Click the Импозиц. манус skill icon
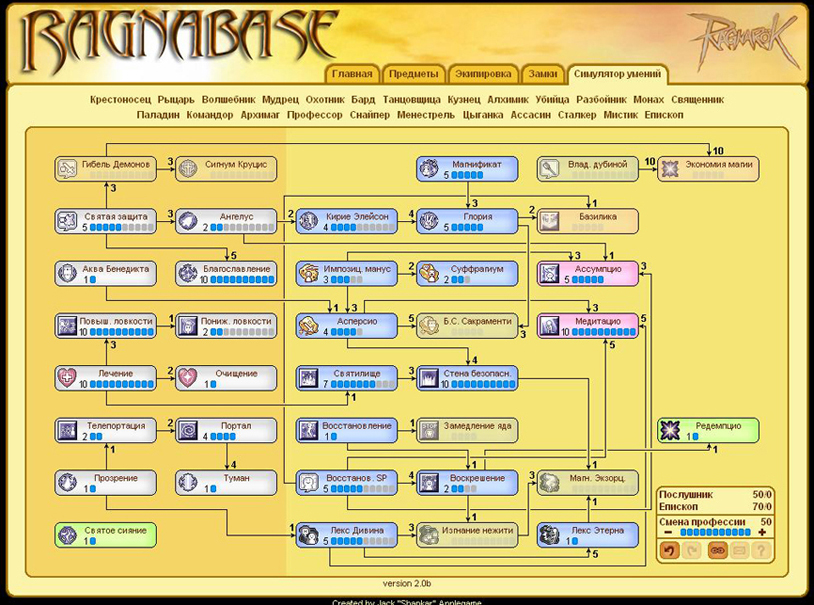 point(308,274)
